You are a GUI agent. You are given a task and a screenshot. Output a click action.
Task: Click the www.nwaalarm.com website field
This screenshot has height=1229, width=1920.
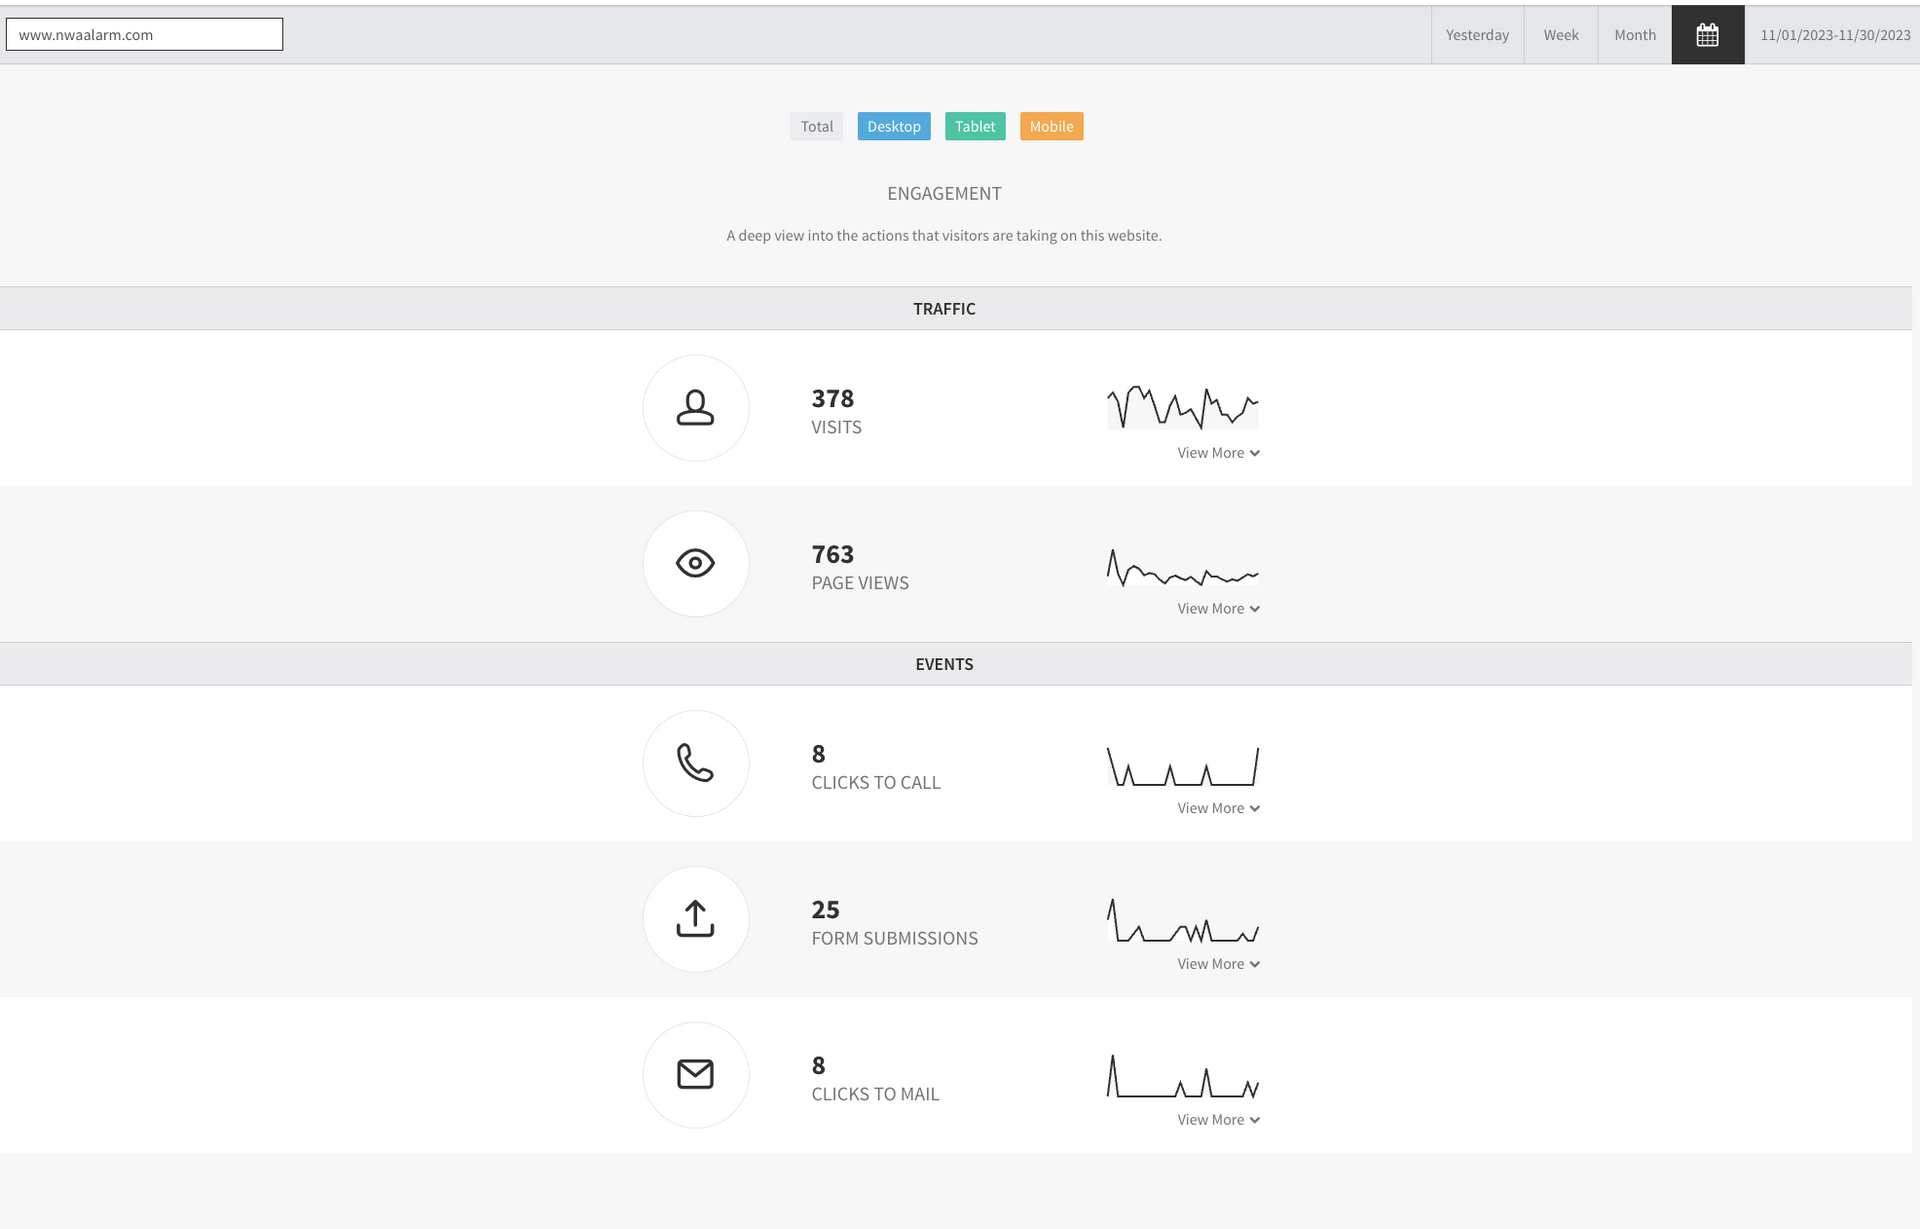click(144, 34)
